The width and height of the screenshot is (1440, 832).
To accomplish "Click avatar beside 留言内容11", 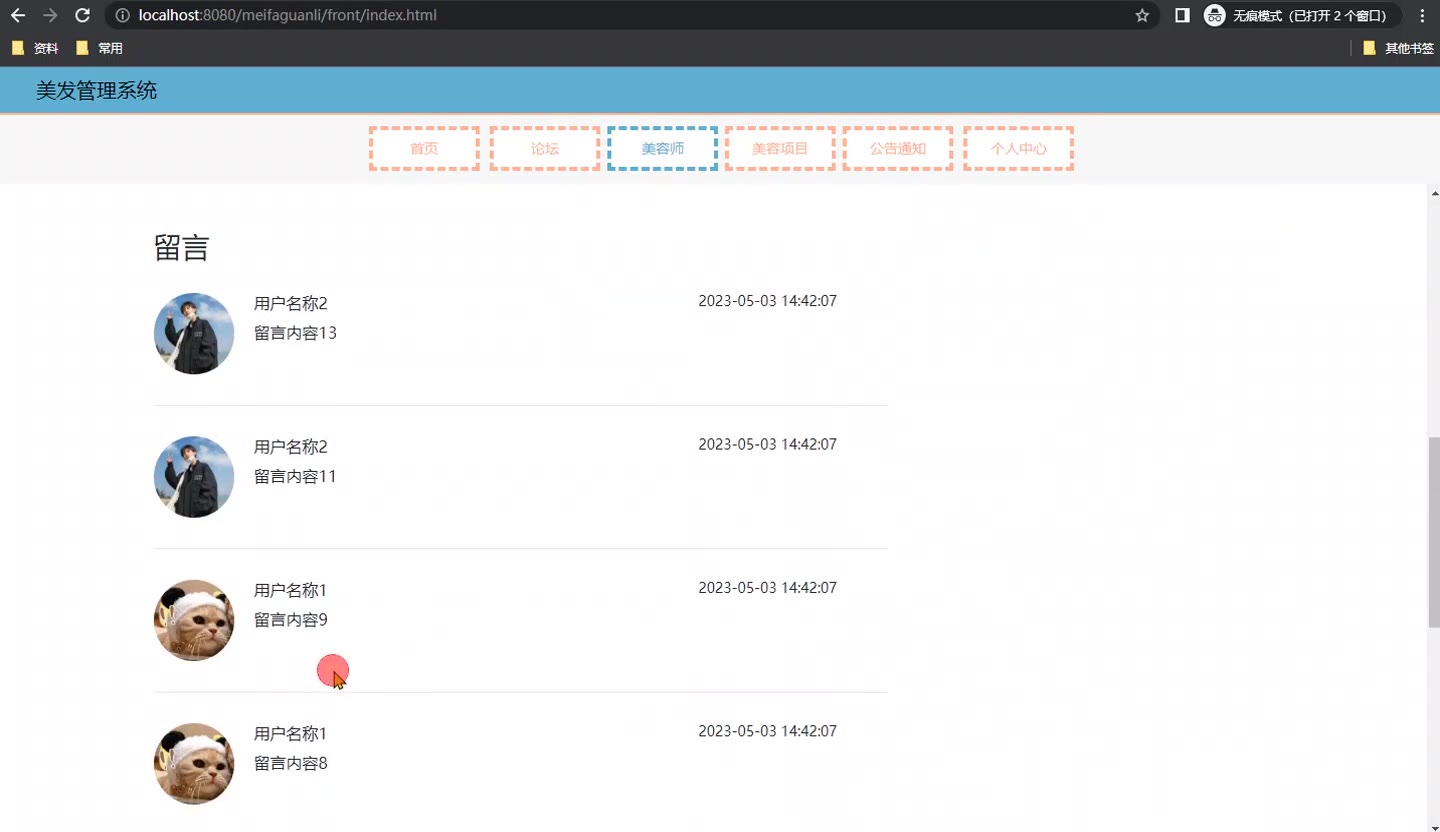I will click(x=194, y=477).
